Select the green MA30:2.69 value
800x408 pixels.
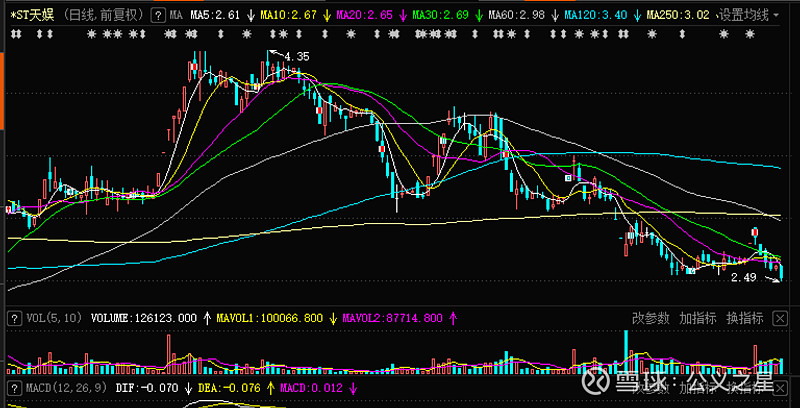(440, 16)
